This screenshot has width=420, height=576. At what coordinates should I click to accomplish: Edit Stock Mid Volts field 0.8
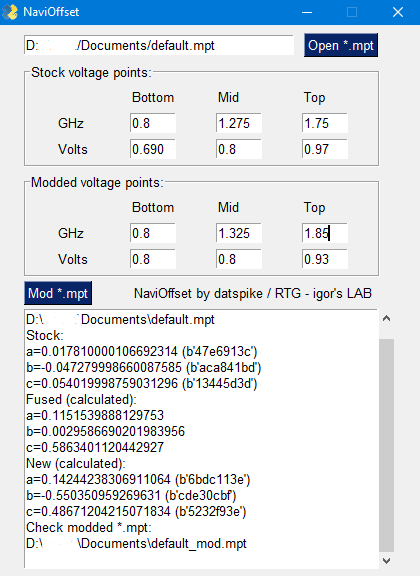(238, 149)
